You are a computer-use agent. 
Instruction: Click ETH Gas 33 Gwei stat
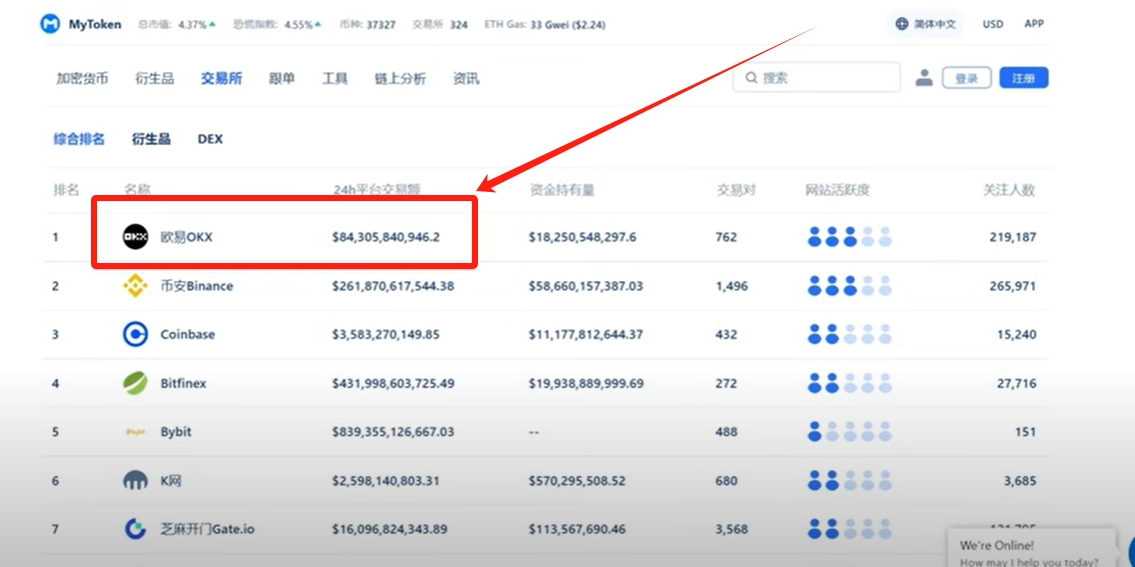545,25
